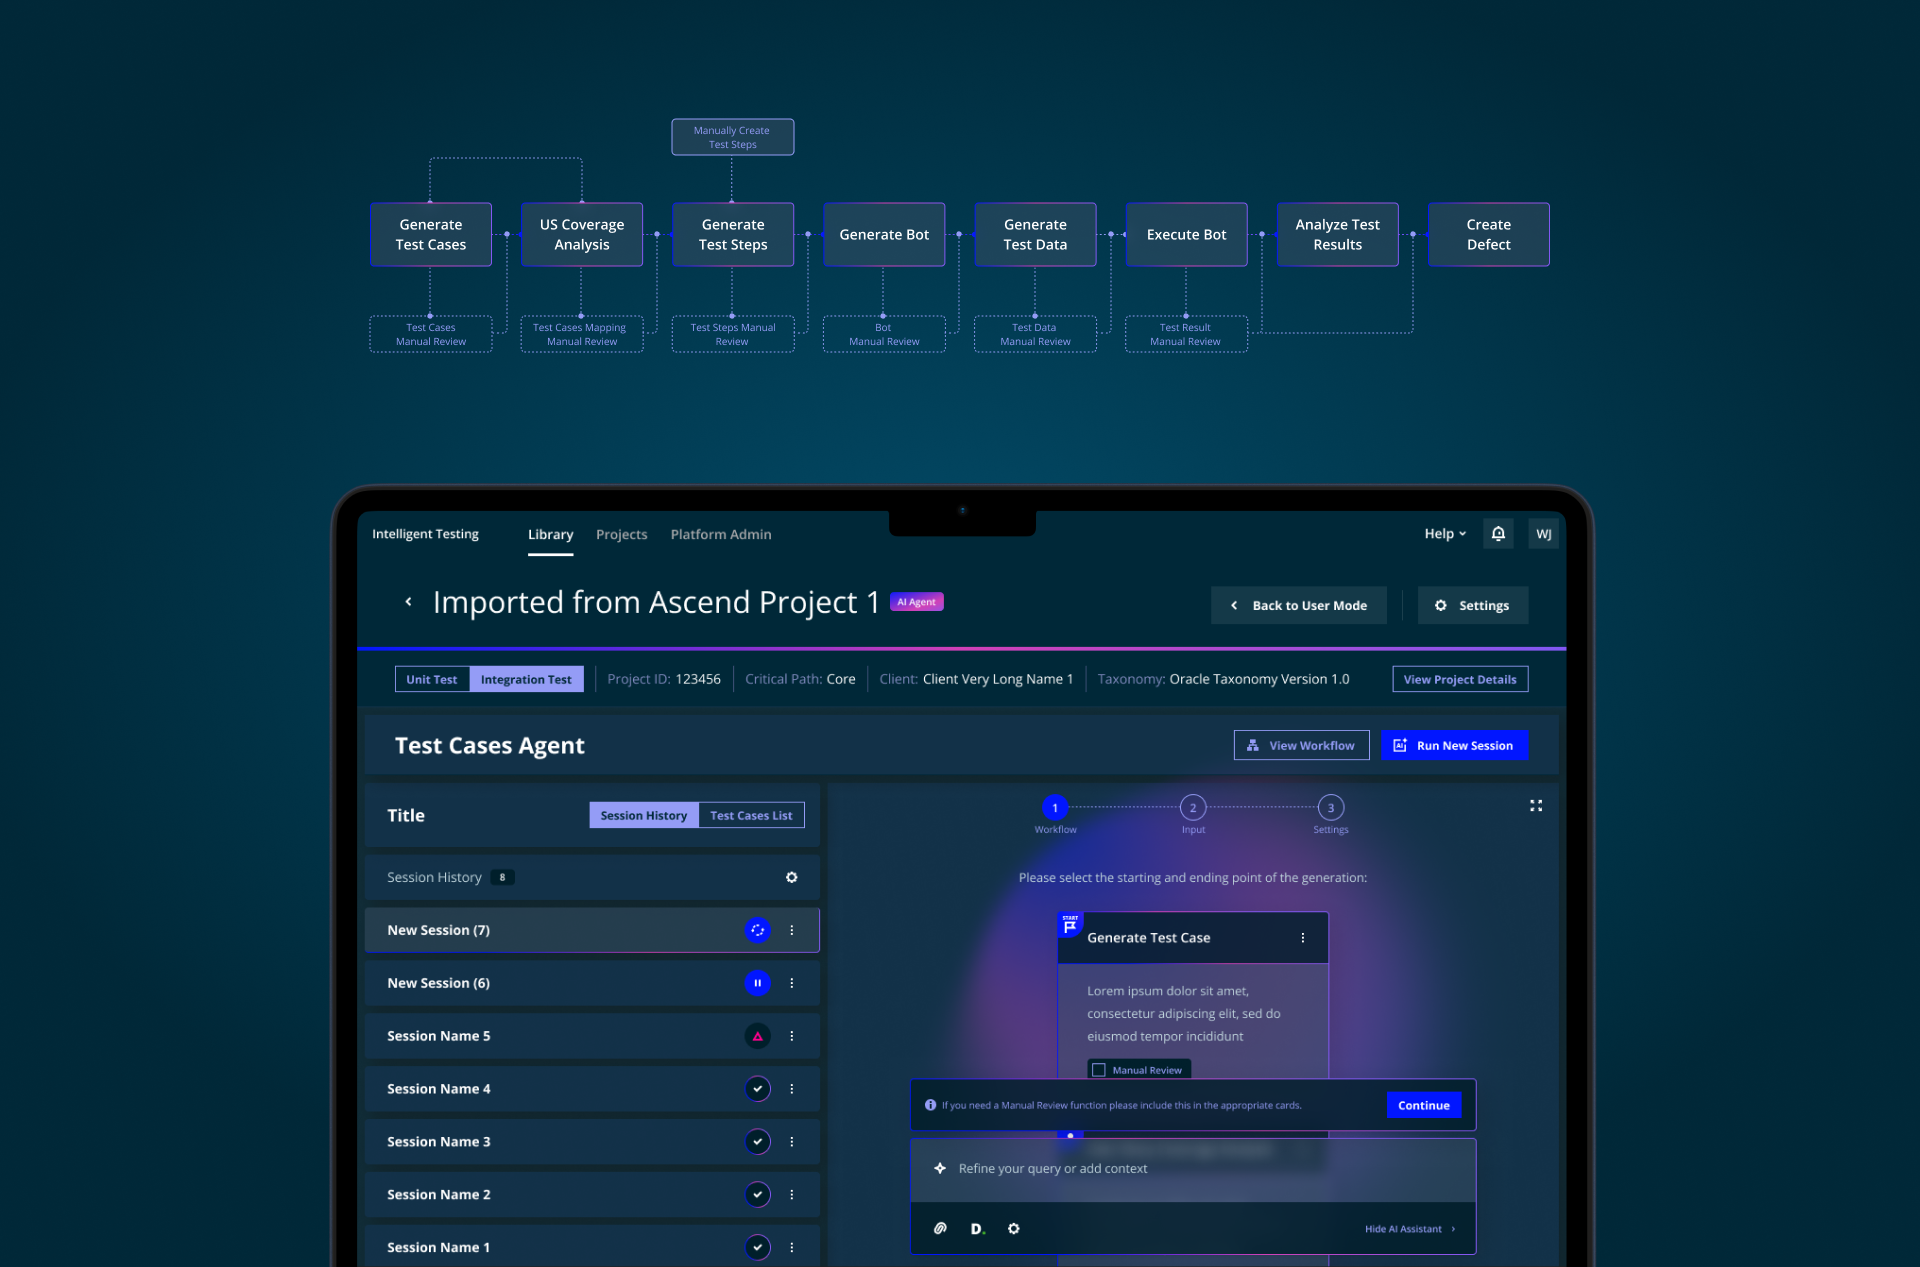Go to the Projects tab

(x=621, y=535)
